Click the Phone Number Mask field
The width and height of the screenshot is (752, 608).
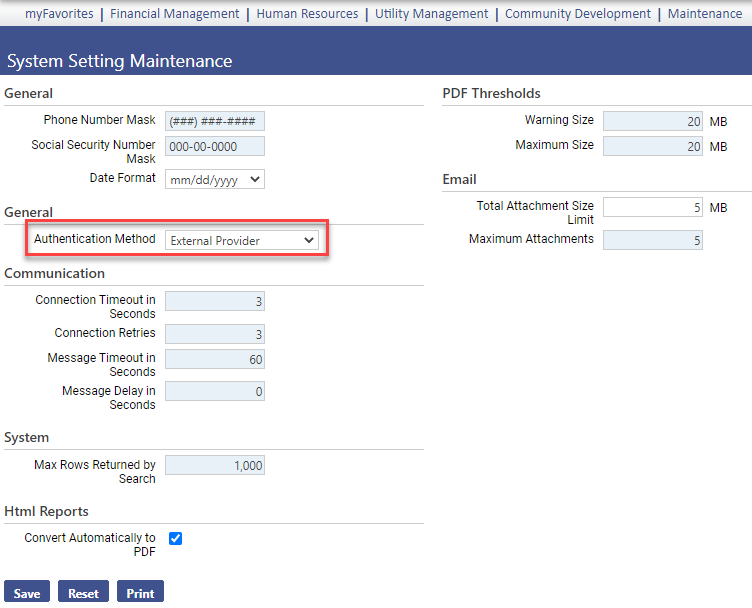(x=214, y=122)
